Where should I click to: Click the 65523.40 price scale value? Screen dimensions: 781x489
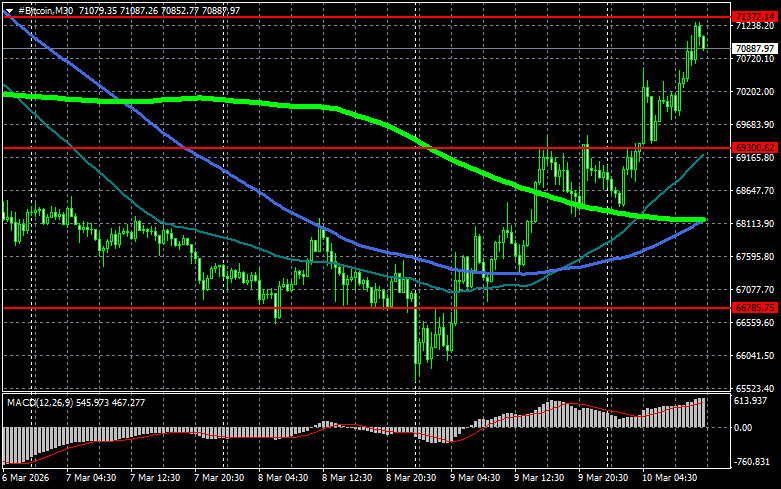click(x=755, y=388)
